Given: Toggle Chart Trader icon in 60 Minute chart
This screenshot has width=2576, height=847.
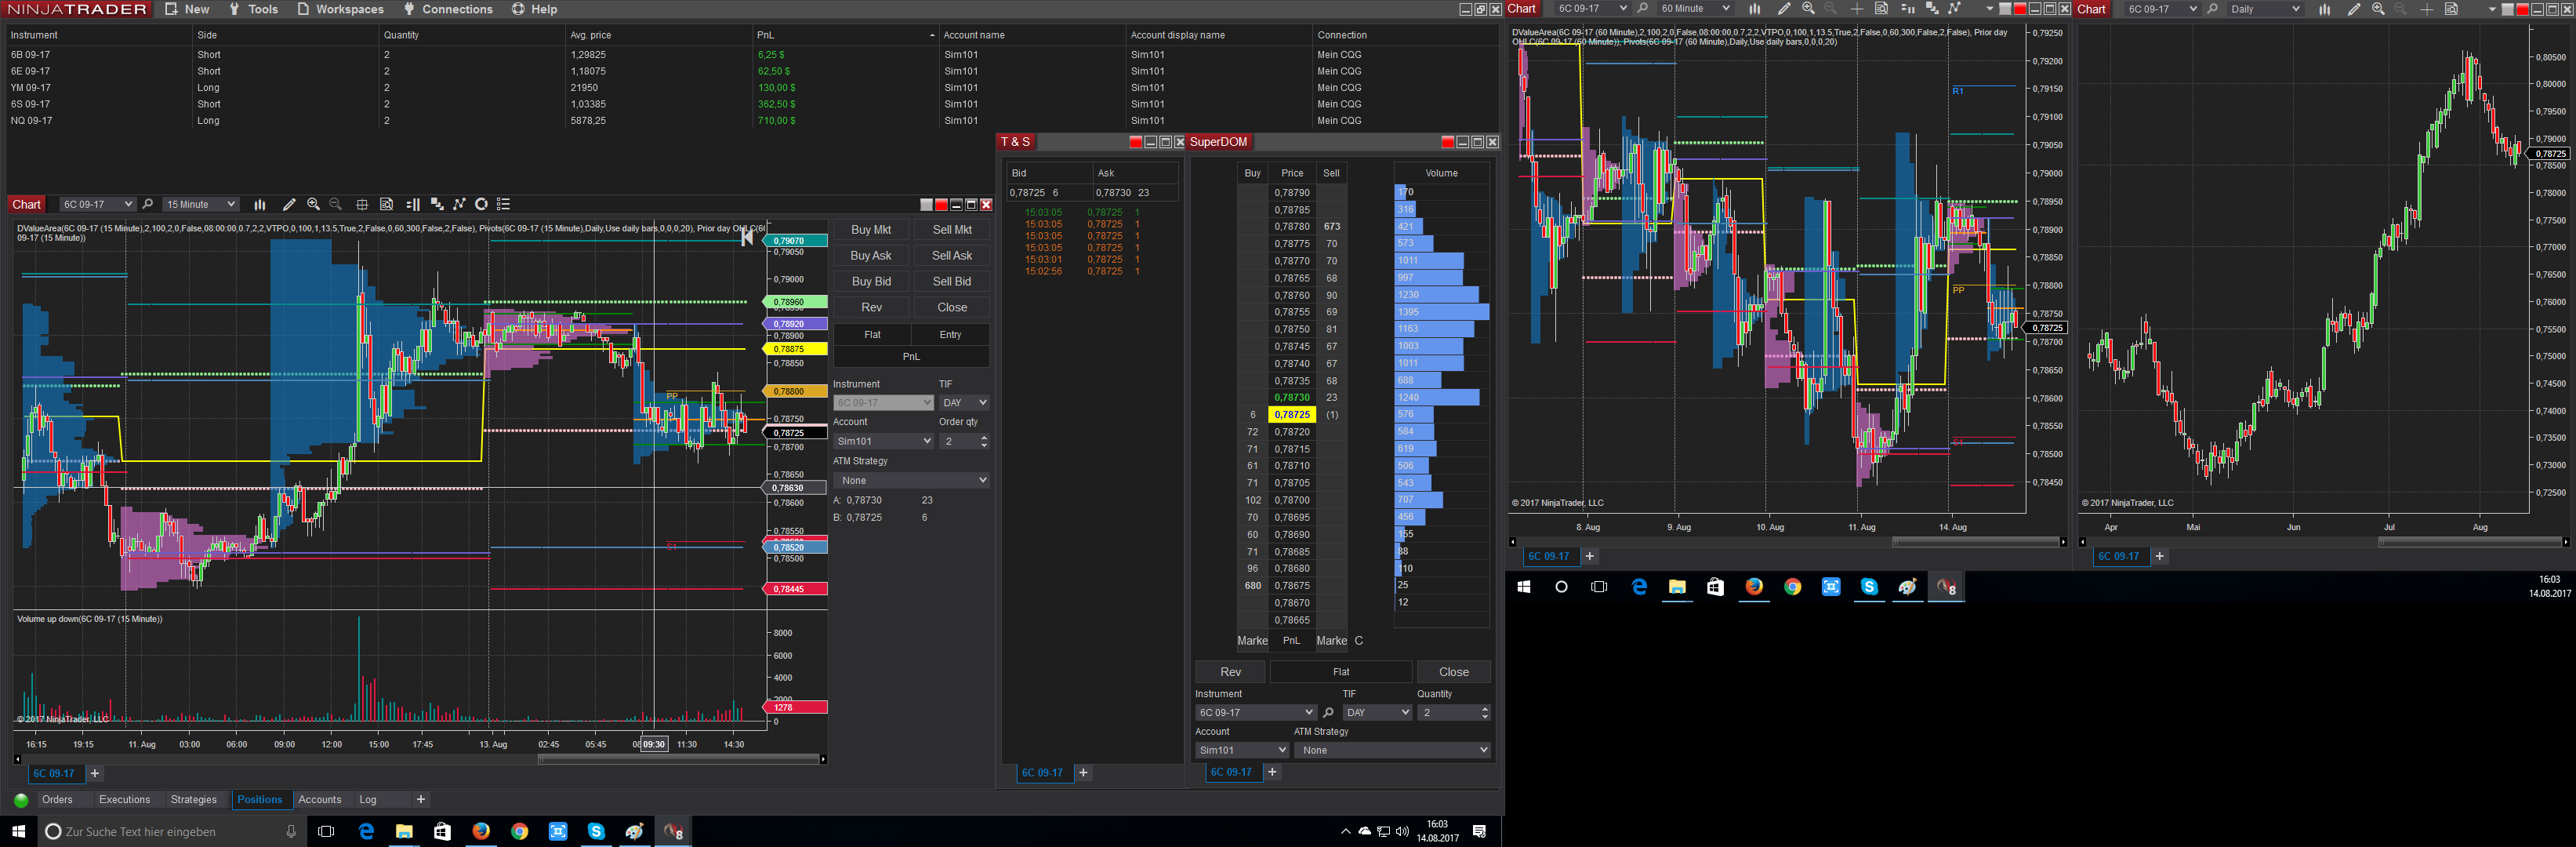Looking at the screenshot, I should click(1907, 9).
